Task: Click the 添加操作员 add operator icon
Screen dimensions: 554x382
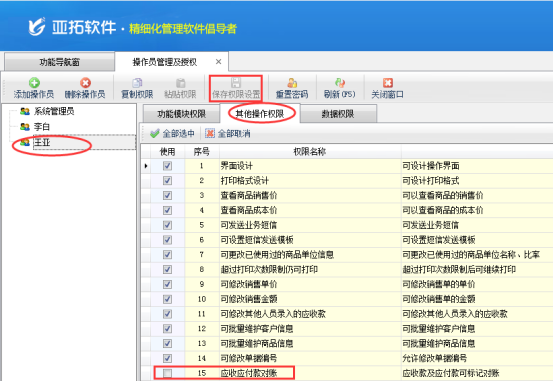Action: pyautogui.click(x=34, y=83)
